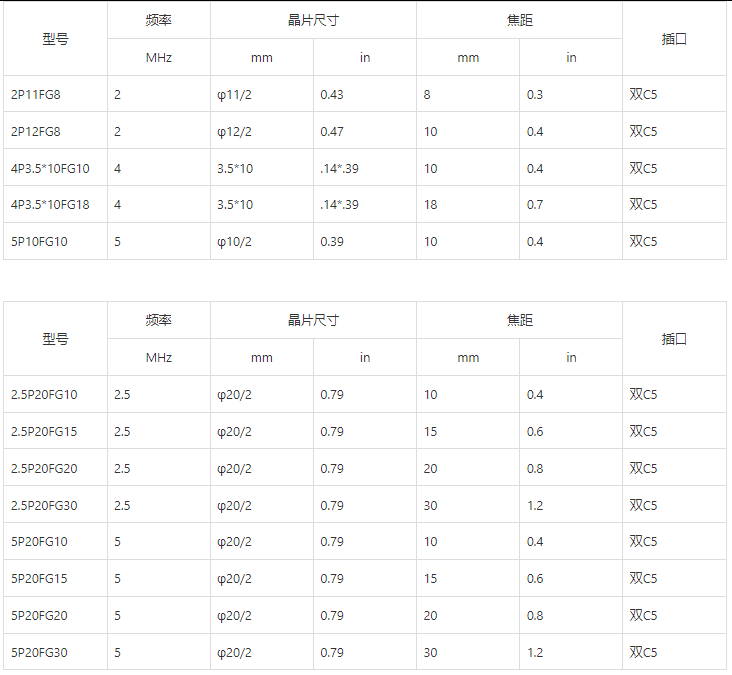Select the 4P3.5*10FG18 model entry
Image resolution: width=732 pixels, height=675 pixels.
[50, 205]
